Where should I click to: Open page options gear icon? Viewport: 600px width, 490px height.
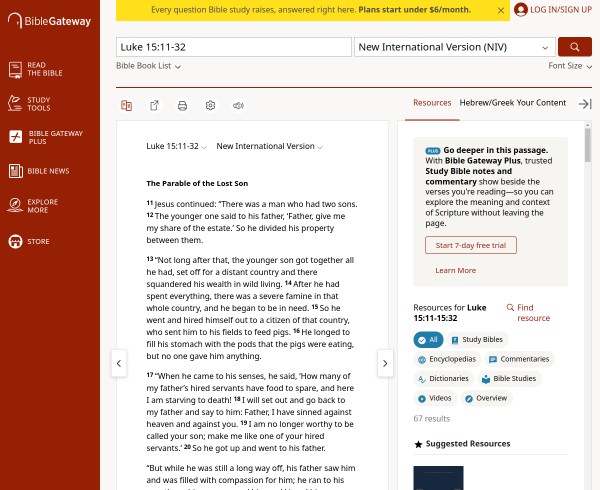pyautogui.click(x=210, y=105)
